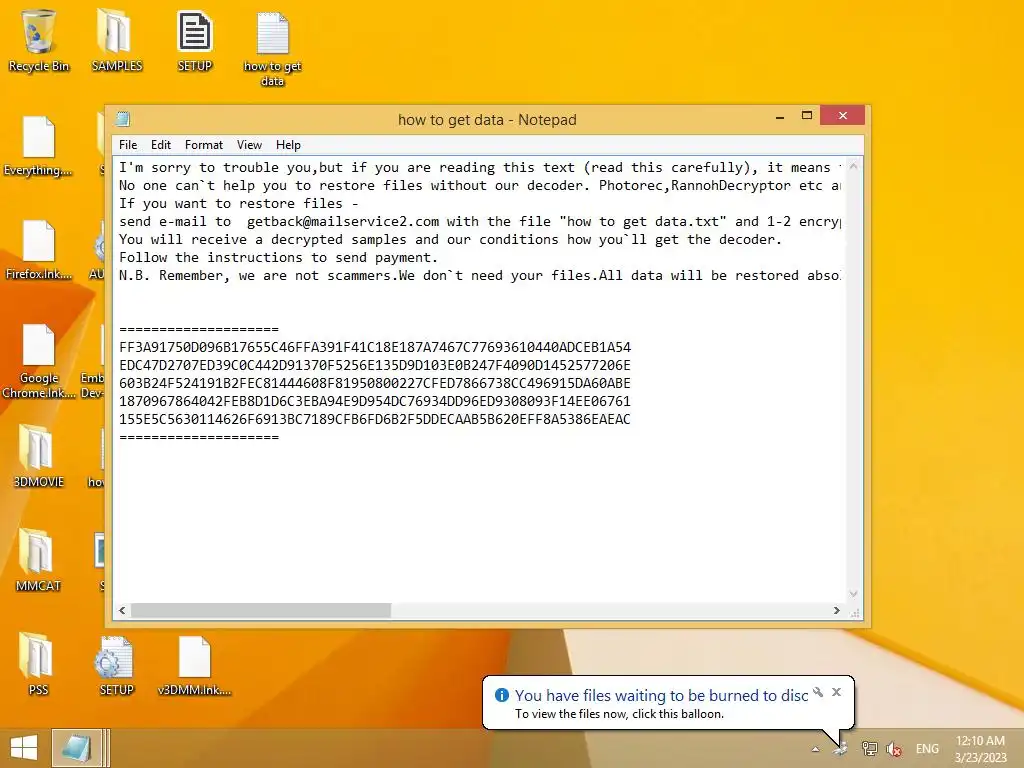Viewport: 1024px width, 768px height.
Task: Open the MMCAT folder icon
Action: click(39, 560)
